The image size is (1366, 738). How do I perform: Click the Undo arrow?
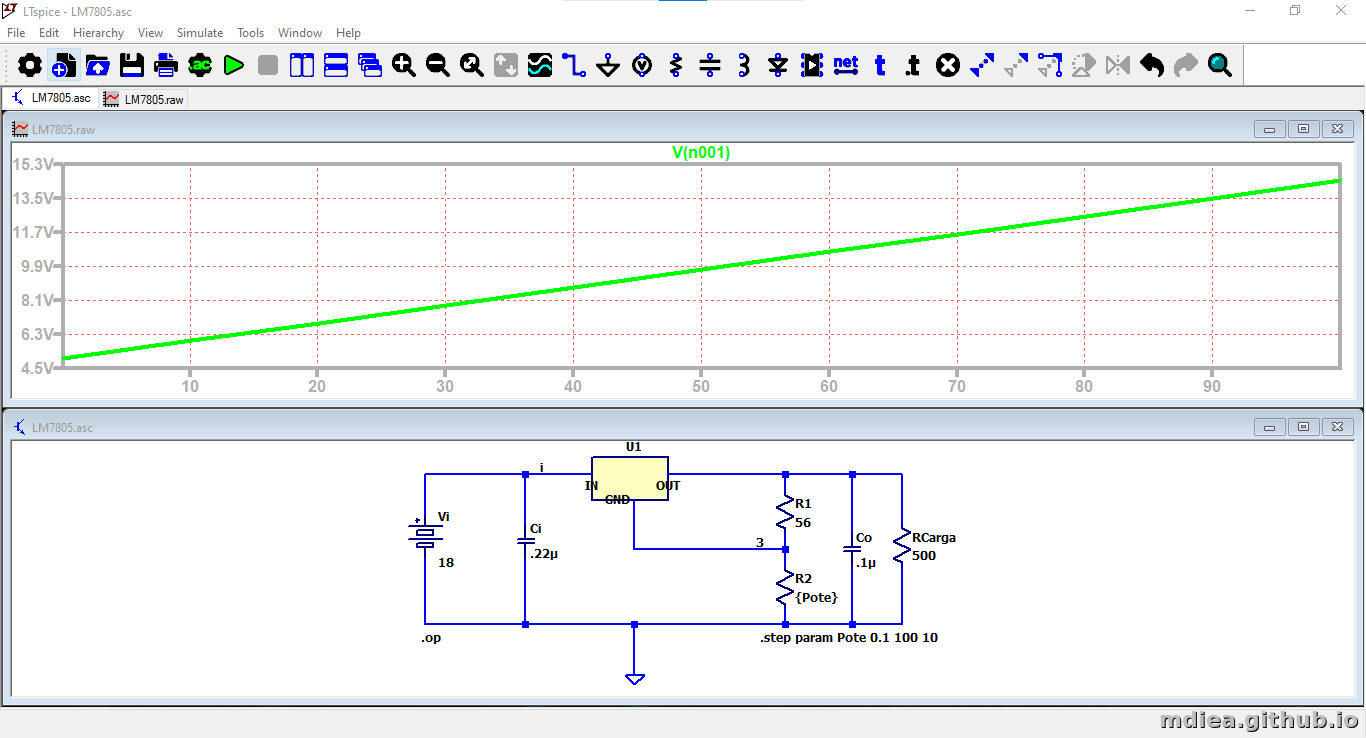coord(1152,66)
